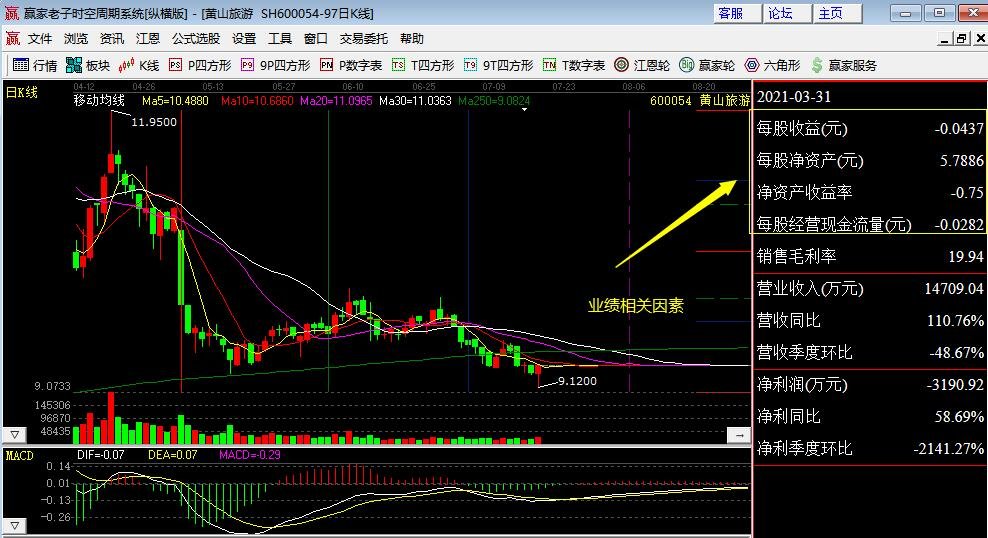Open 赢家服务 dollar-sign service icon
The image size is (988, 538).
coord(844,65)
